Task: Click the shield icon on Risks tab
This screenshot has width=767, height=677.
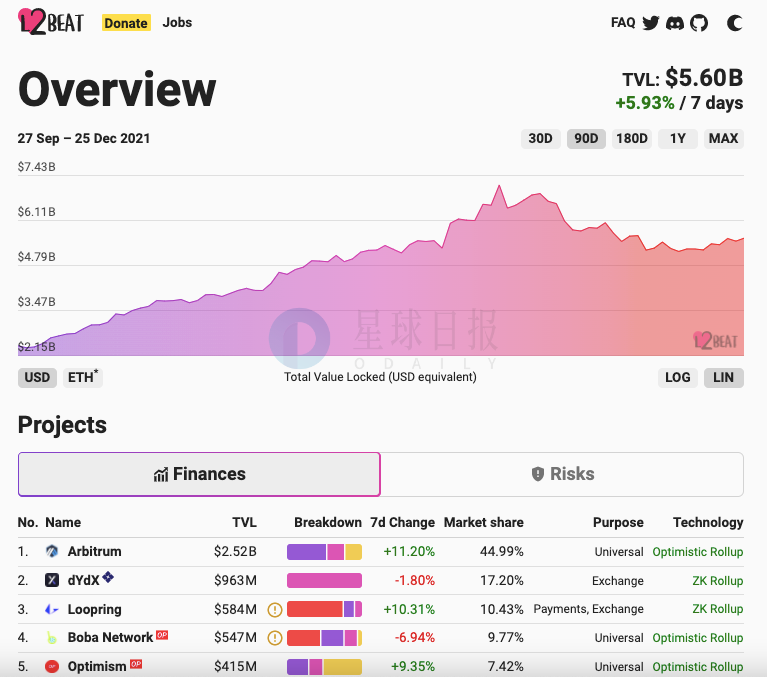Action: 538,474
